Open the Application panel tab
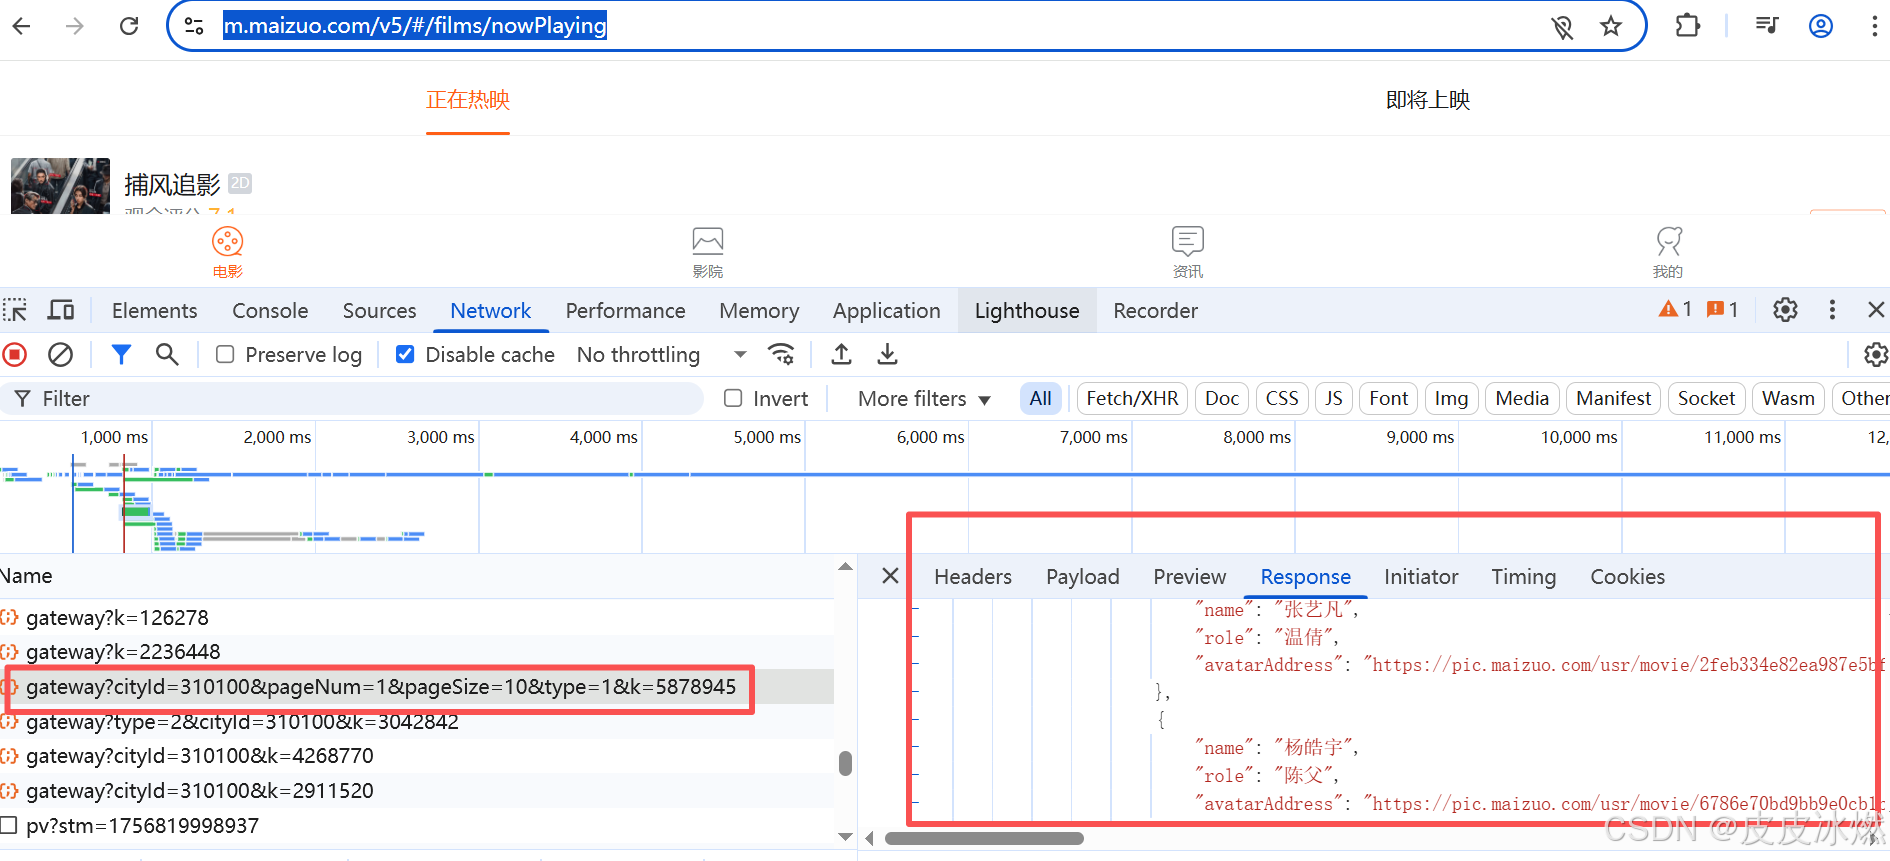The width and height of the screenshot is (1890, 861). [886, 310]
